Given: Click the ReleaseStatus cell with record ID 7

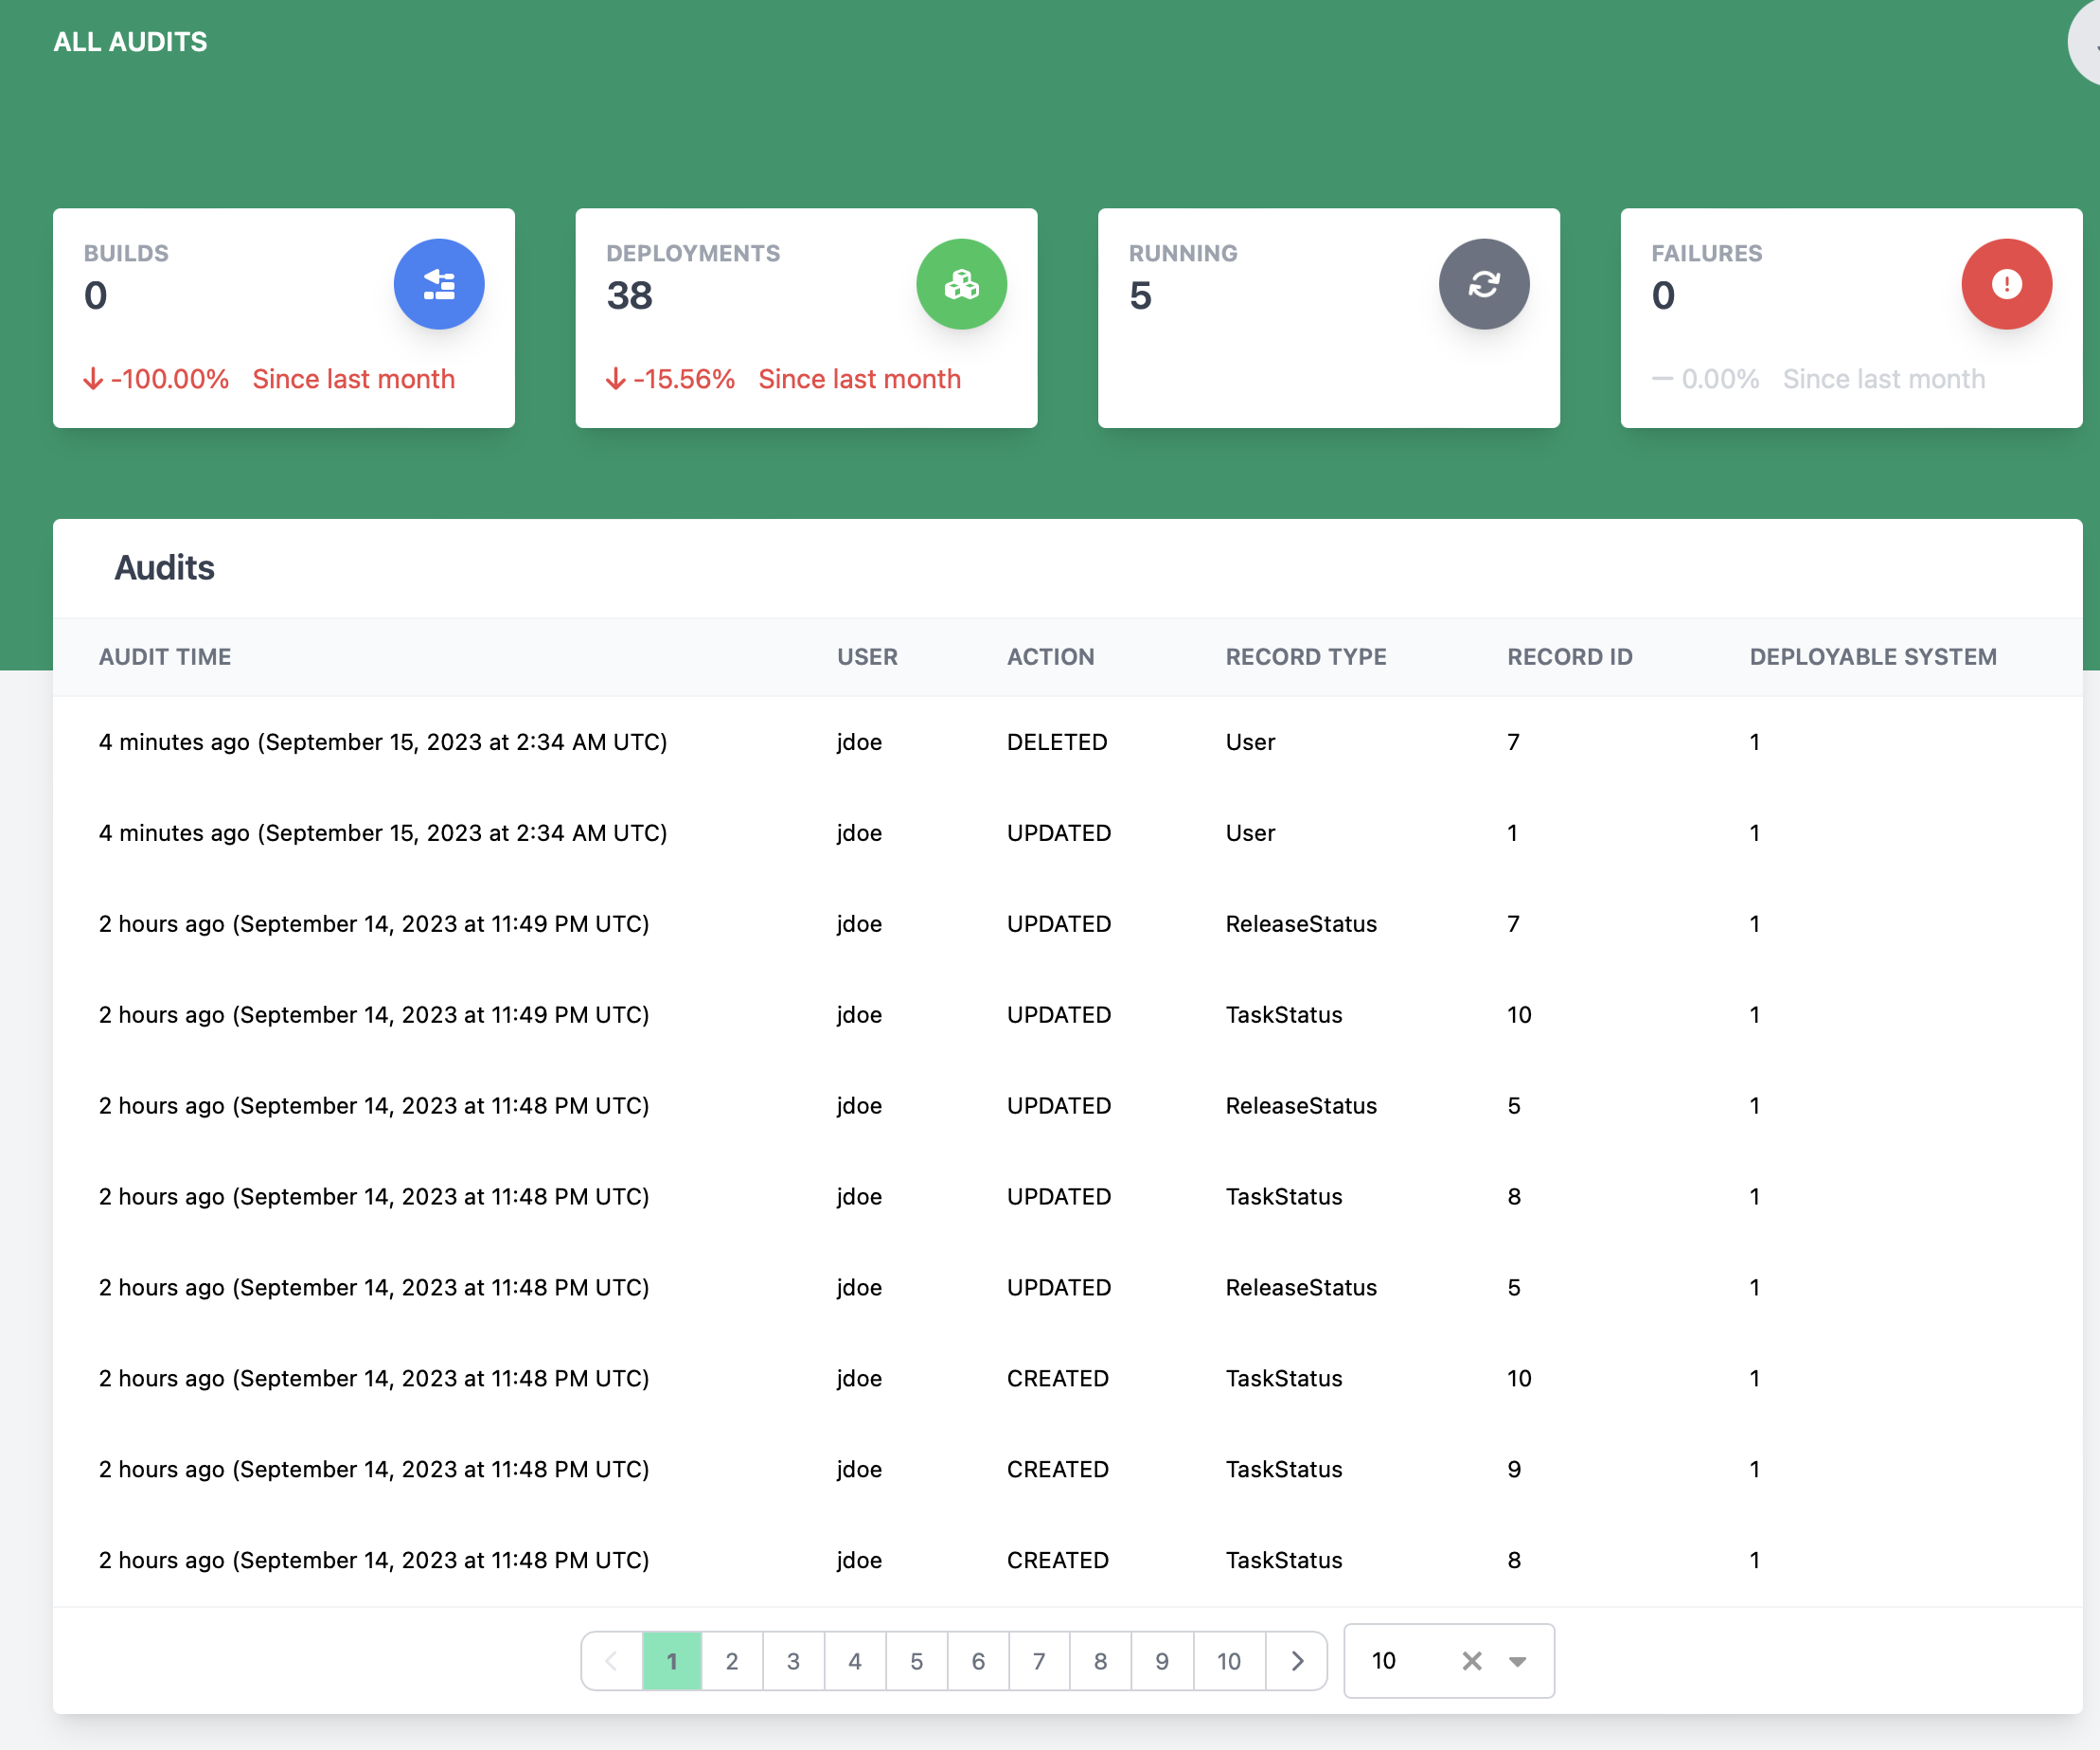Looking at the screenshot, I should pyautogui.click(x=1301, y=924).
